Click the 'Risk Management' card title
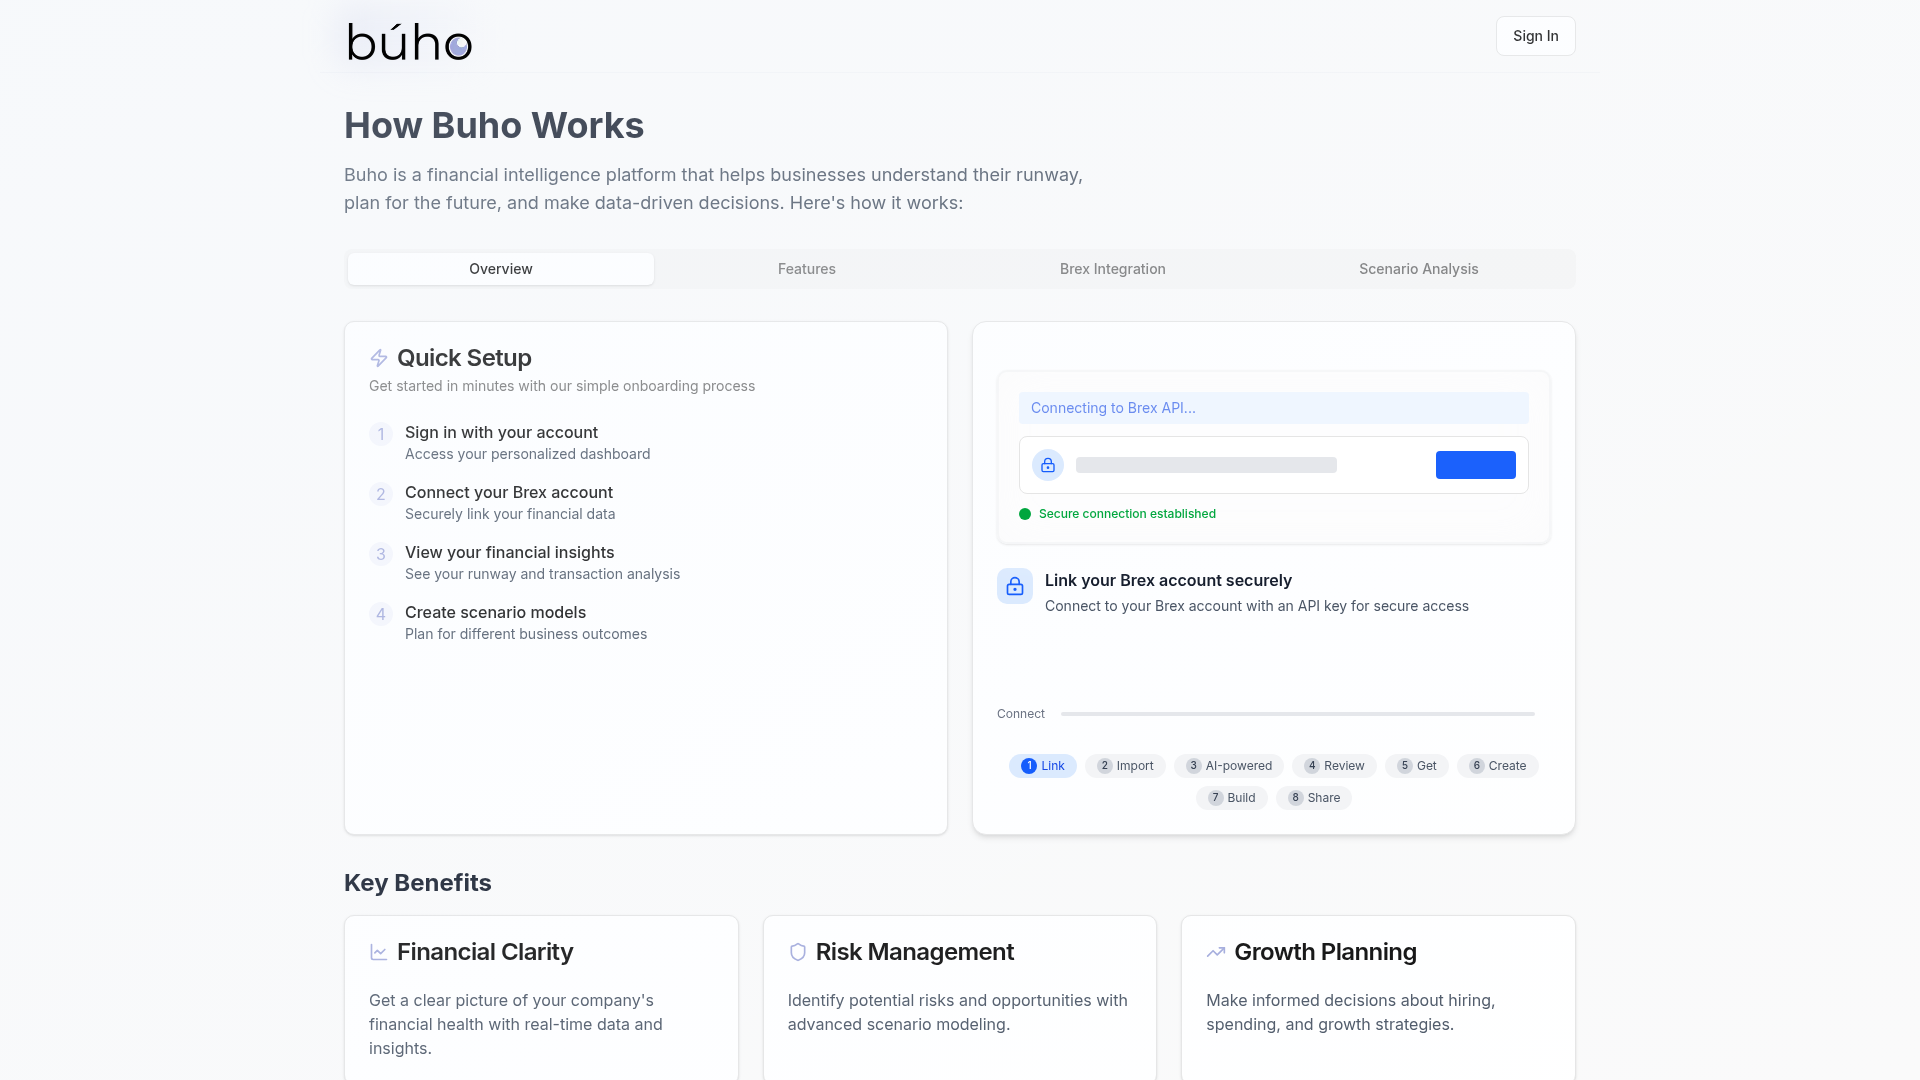This screenshot has height=1080, width=1920. coord(915,952)
